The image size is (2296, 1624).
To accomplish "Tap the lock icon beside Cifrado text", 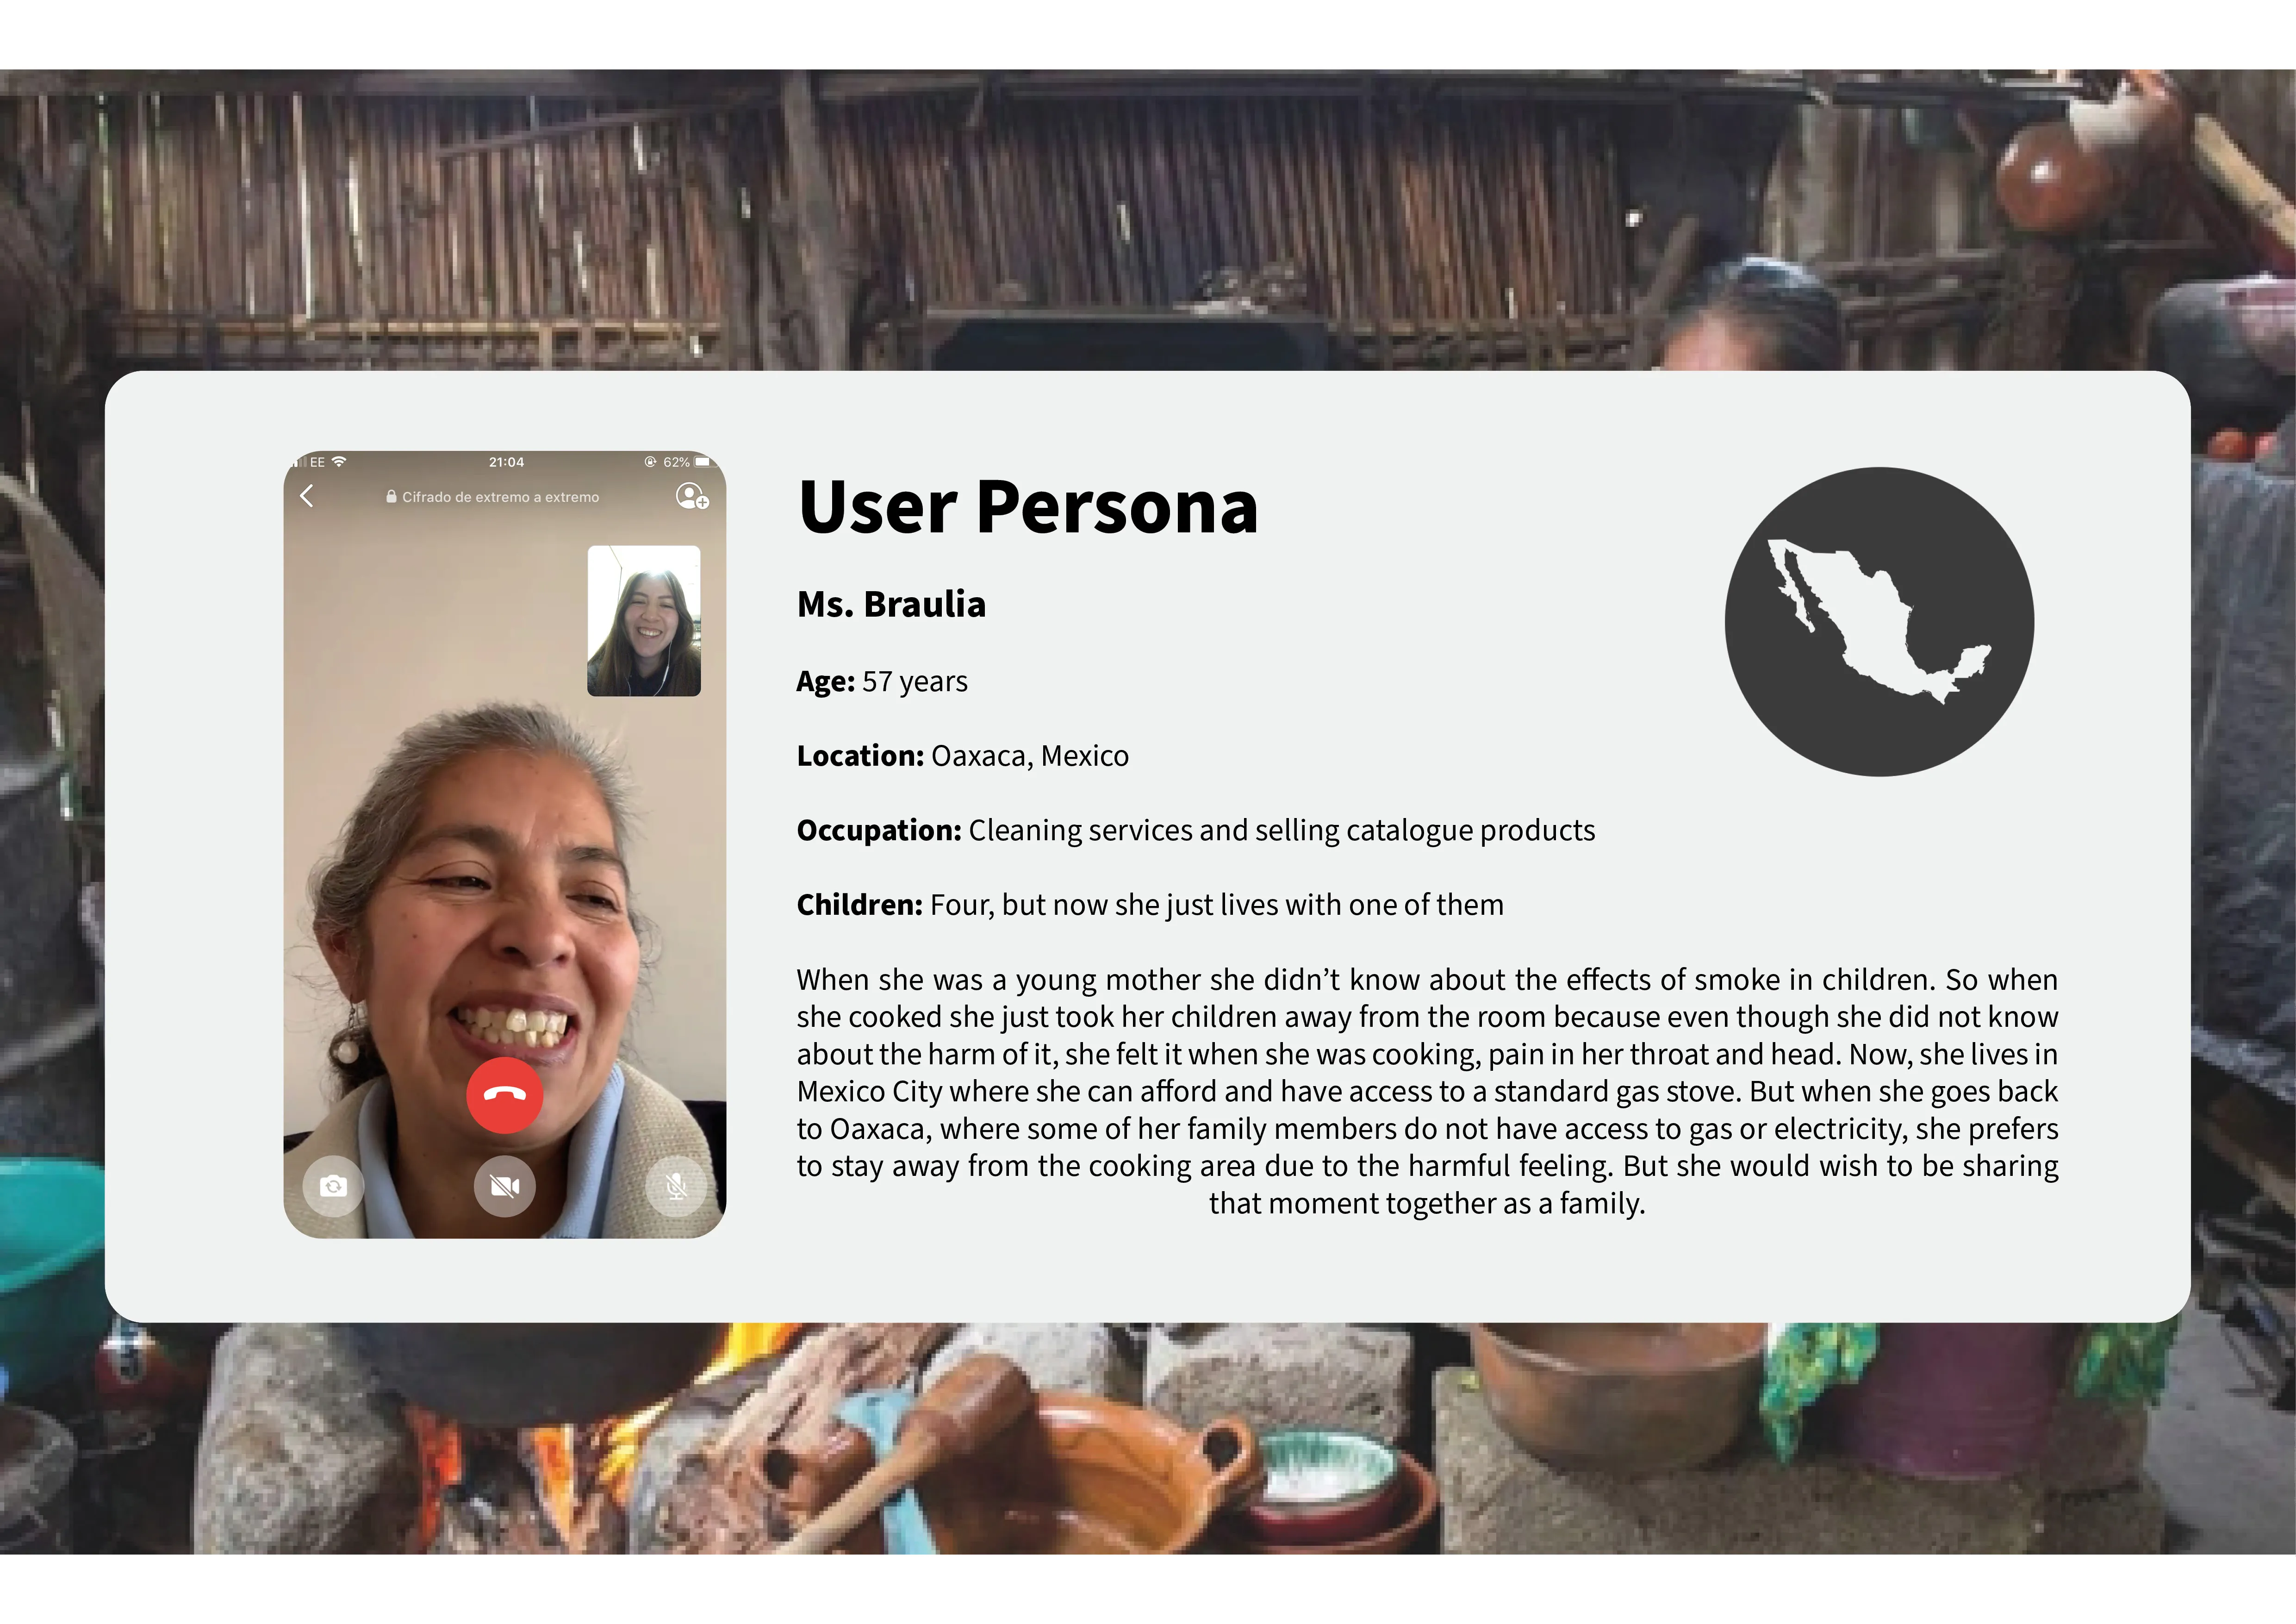I will pyautogui.click(x=392, y=497).
